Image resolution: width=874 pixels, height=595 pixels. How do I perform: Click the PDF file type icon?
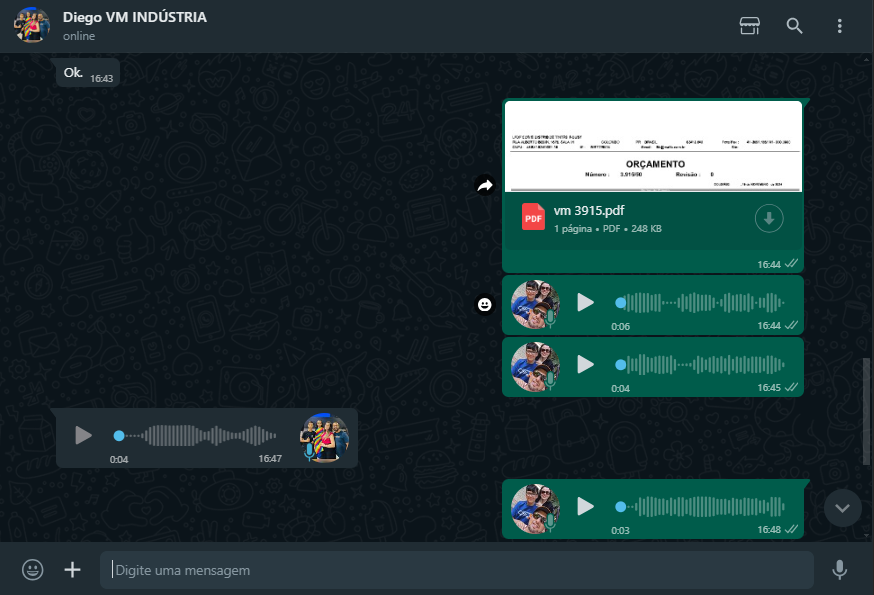(533, 217)
